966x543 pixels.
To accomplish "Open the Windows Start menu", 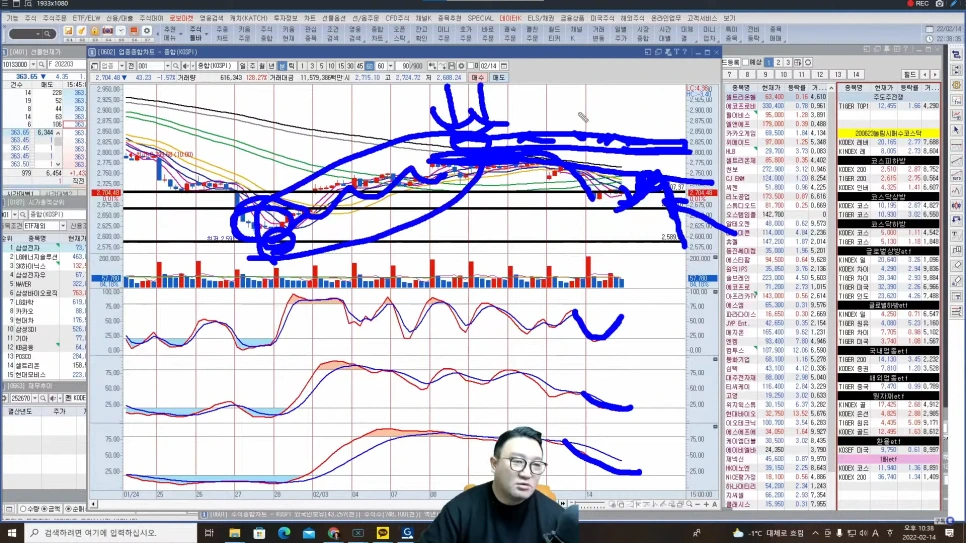I will pyautogui.click(x=12, y=533).
